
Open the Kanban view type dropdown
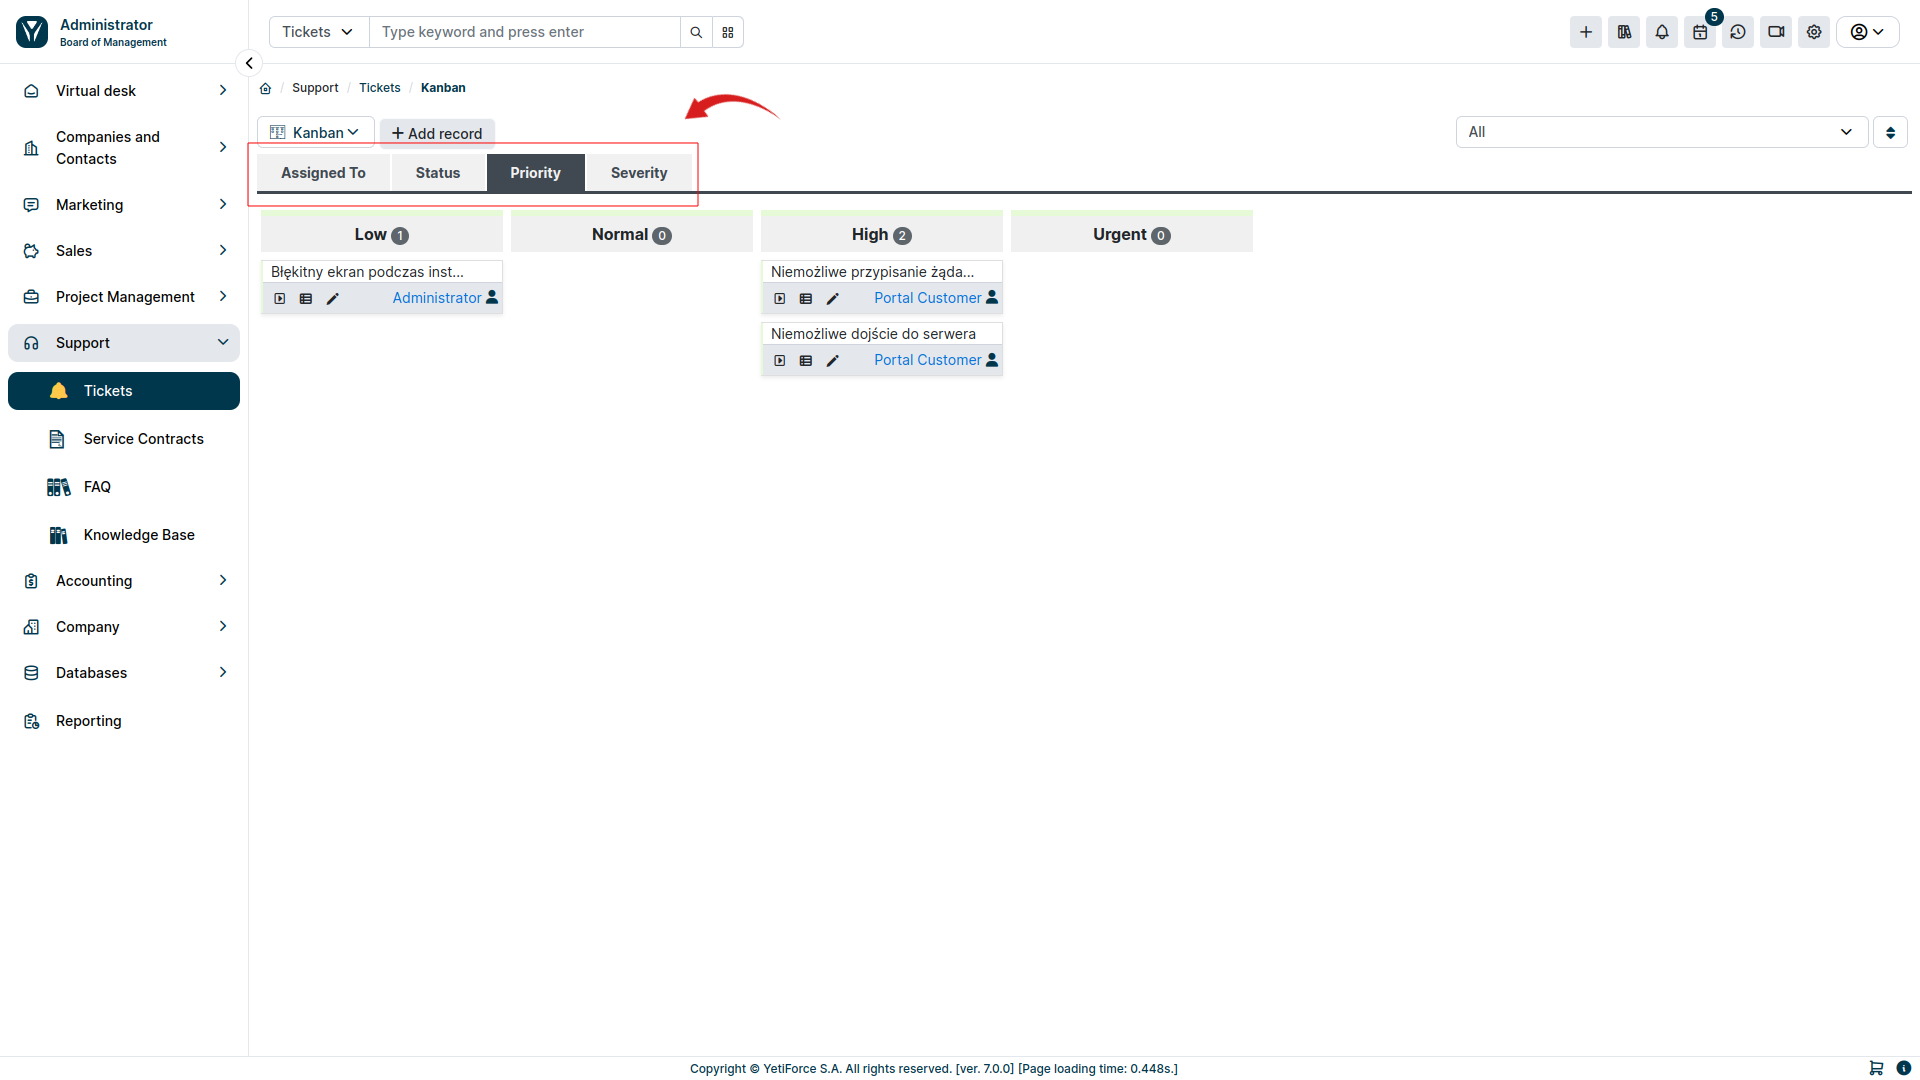(x=316, y=132)
